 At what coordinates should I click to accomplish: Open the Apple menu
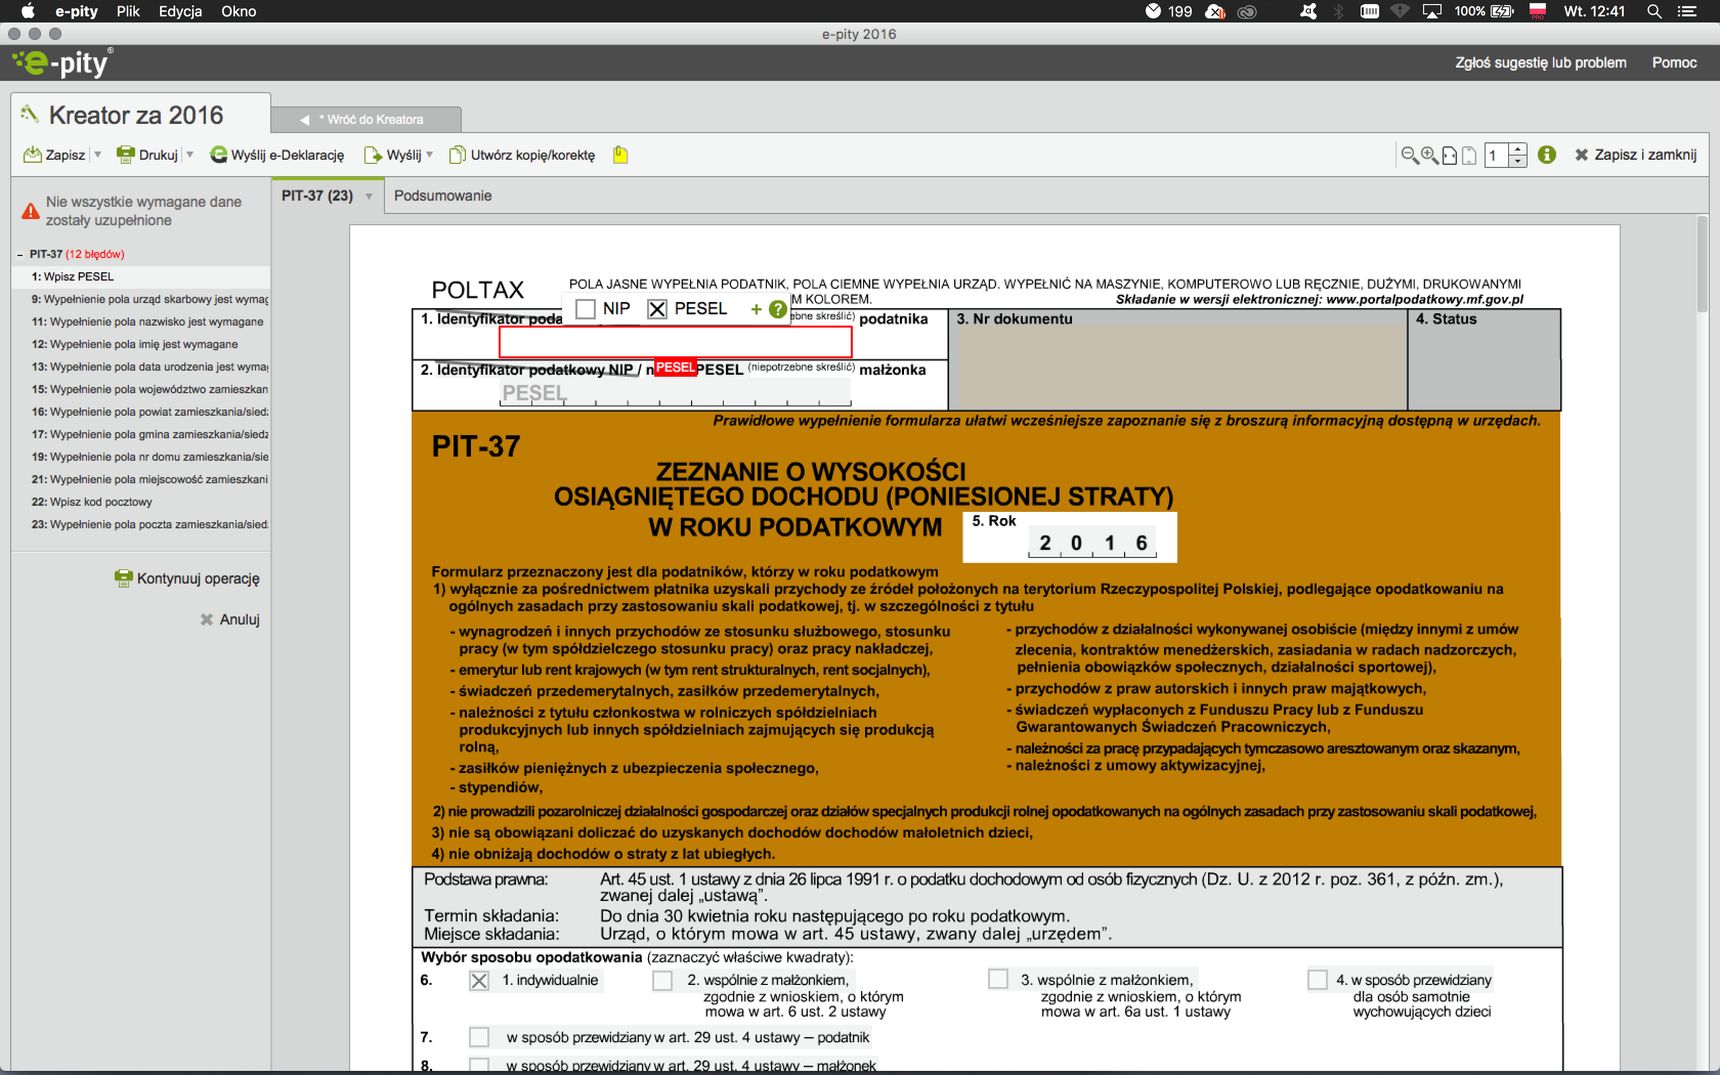pyautogui.click(x=28, y=11)
